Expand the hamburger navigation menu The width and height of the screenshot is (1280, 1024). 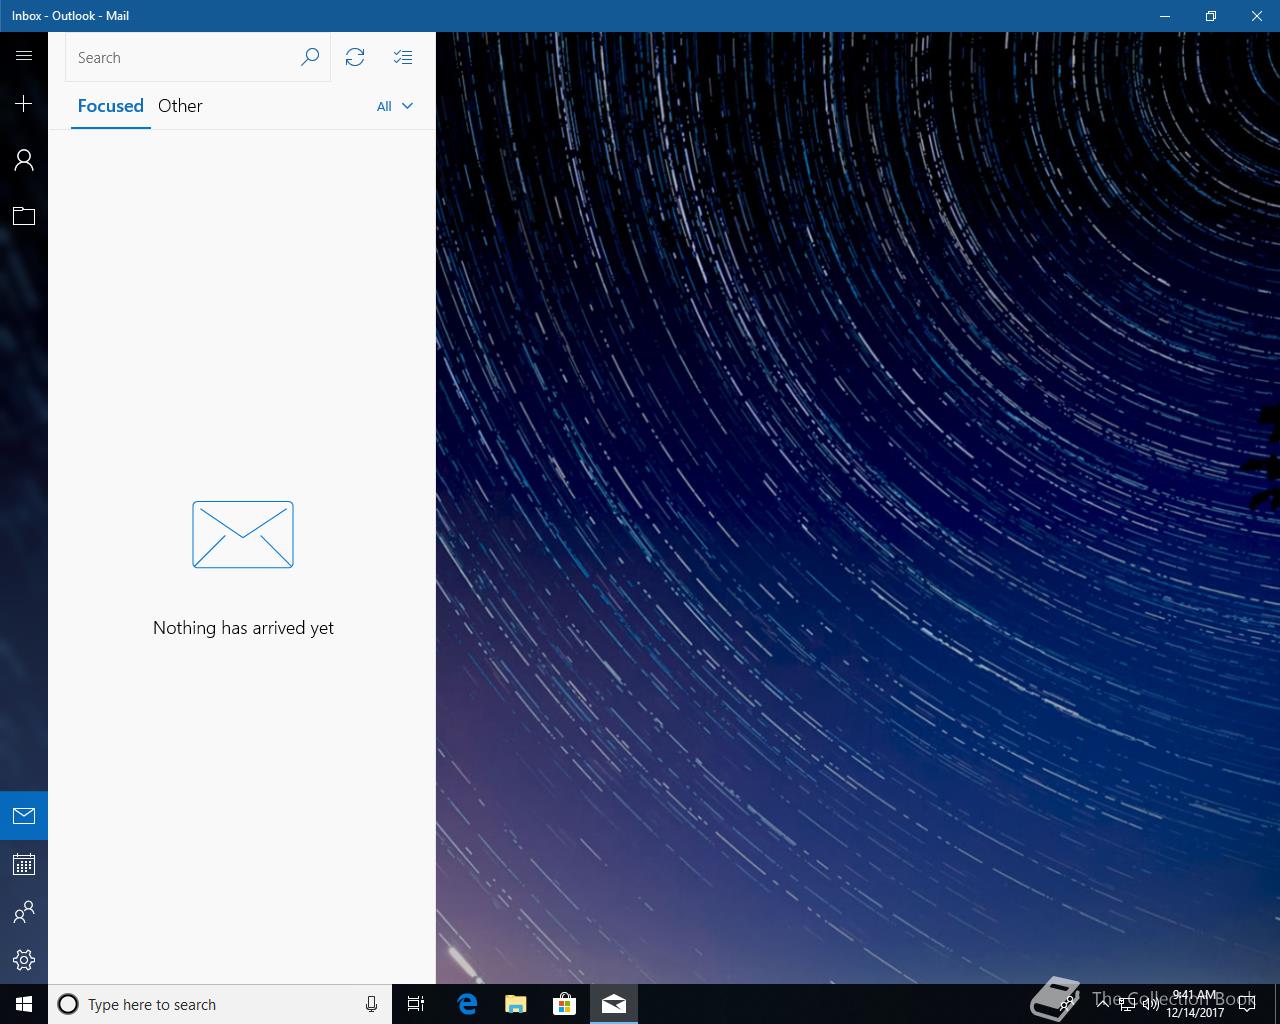coord(24,56)
